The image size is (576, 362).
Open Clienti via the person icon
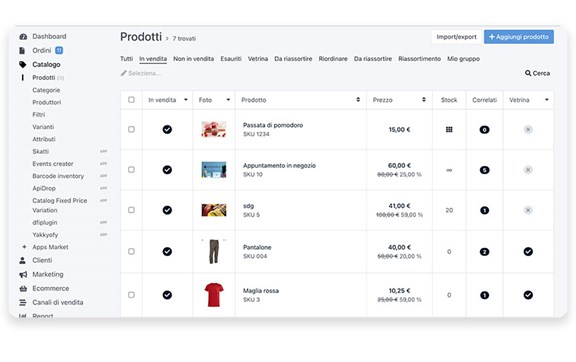coord(22,260)
